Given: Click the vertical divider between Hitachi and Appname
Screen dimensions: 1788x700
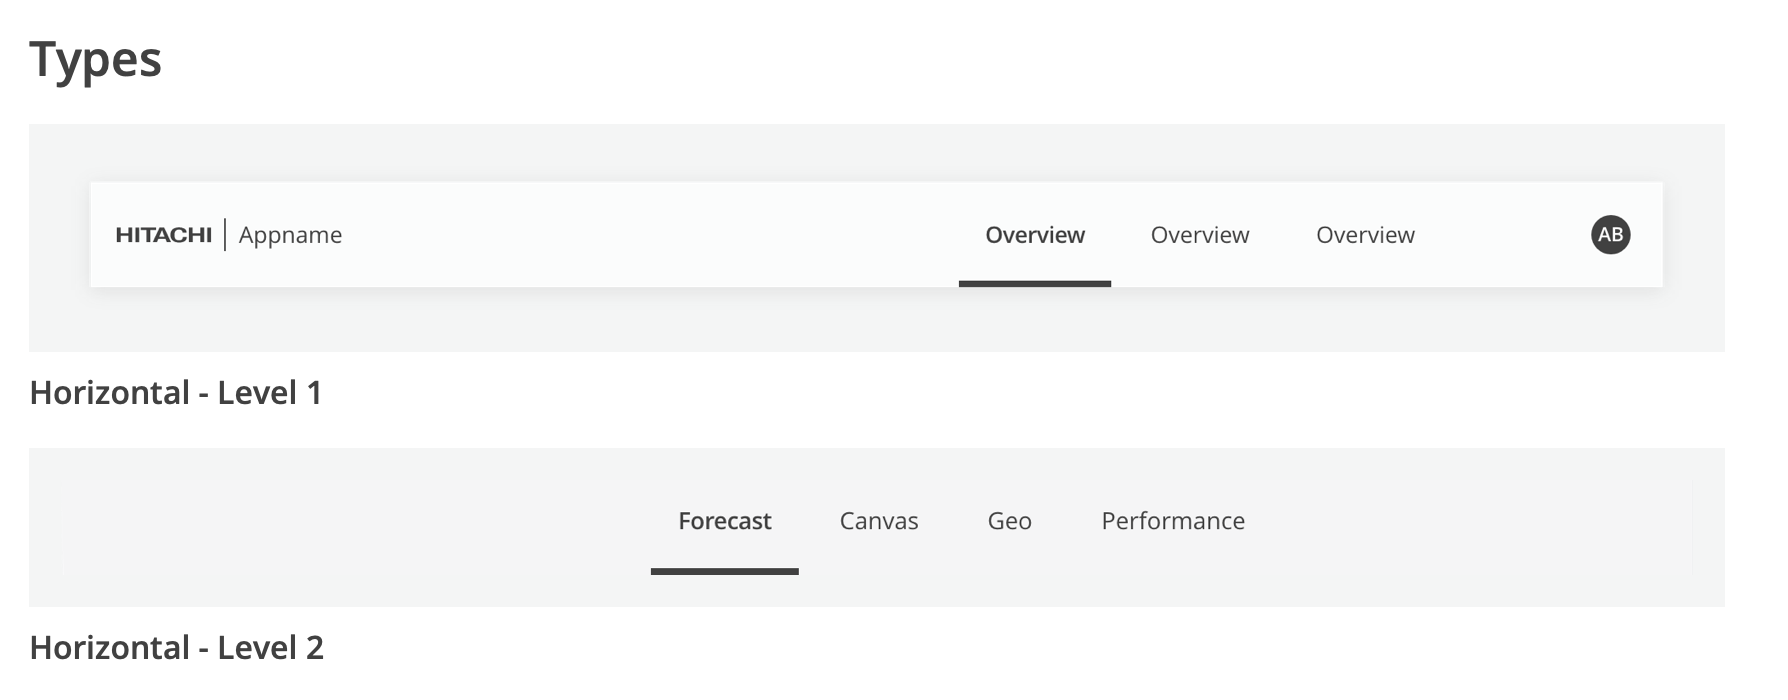Looking at the screenshot, I should (x=225, y=235).
